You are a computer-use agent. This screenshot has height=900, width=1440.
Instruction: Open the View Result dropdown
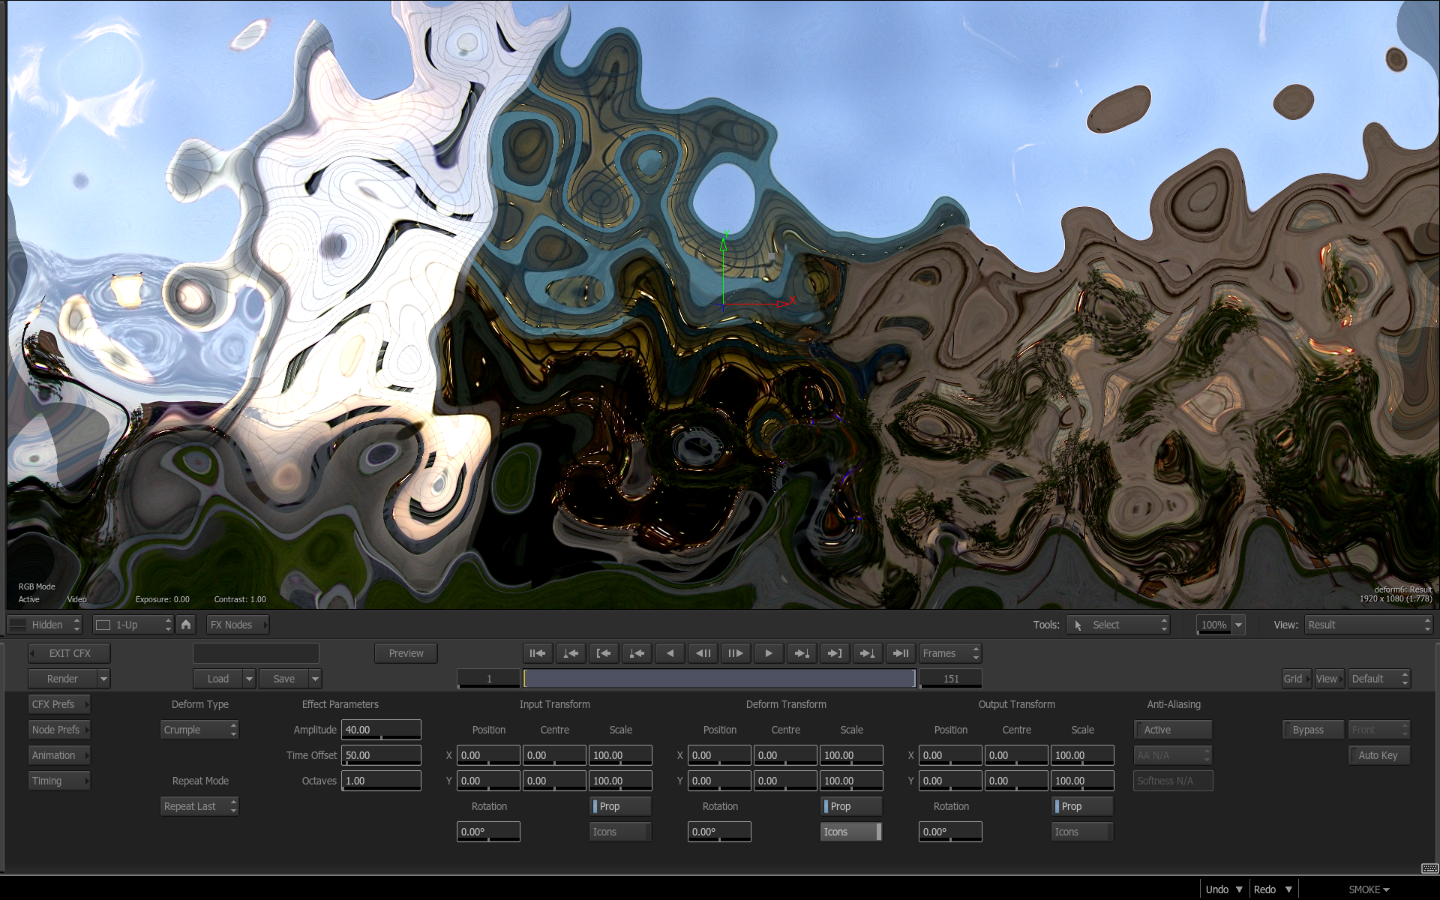click(x=1368, y=625)
